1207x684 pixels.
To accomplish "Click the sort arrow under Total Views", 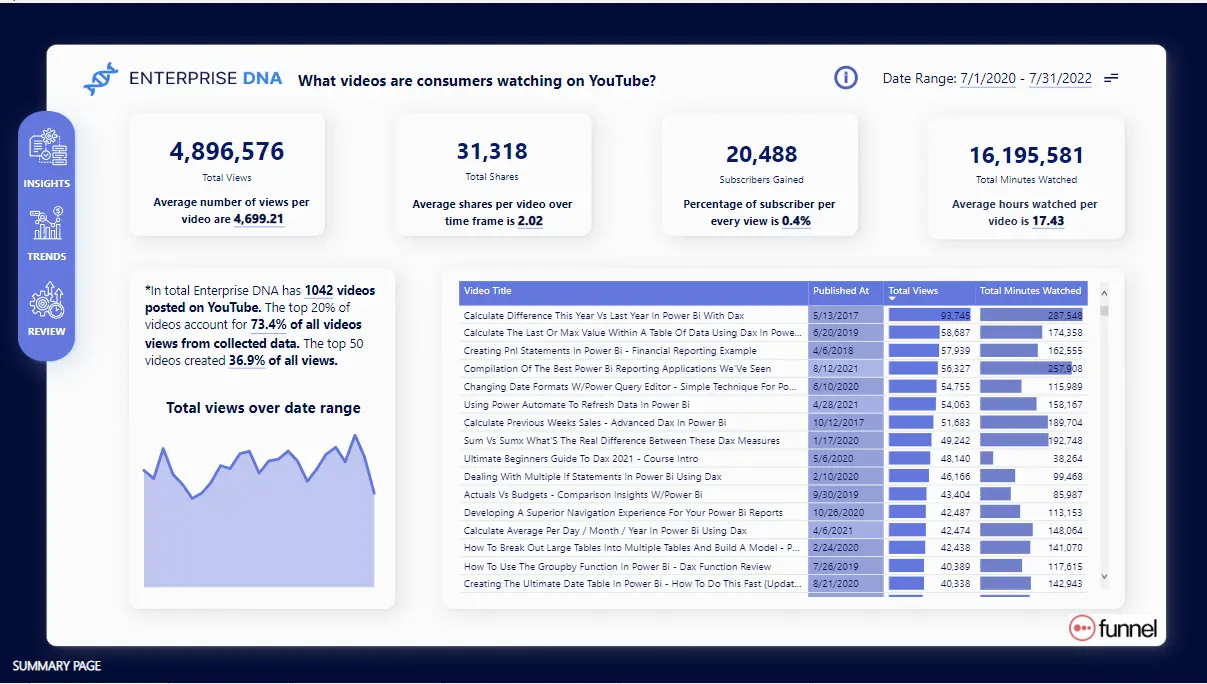I will point(893,299).
